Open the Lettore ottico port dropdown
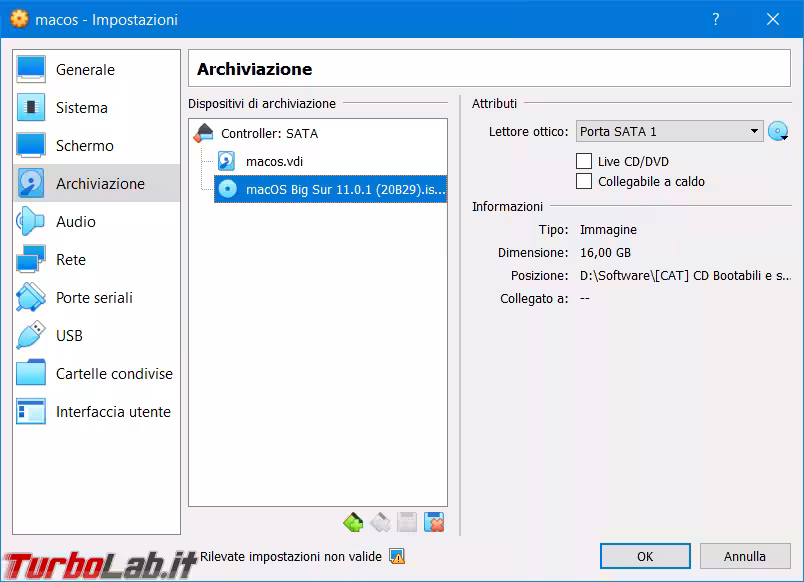 pyautogui.click(x=670, y=131)
